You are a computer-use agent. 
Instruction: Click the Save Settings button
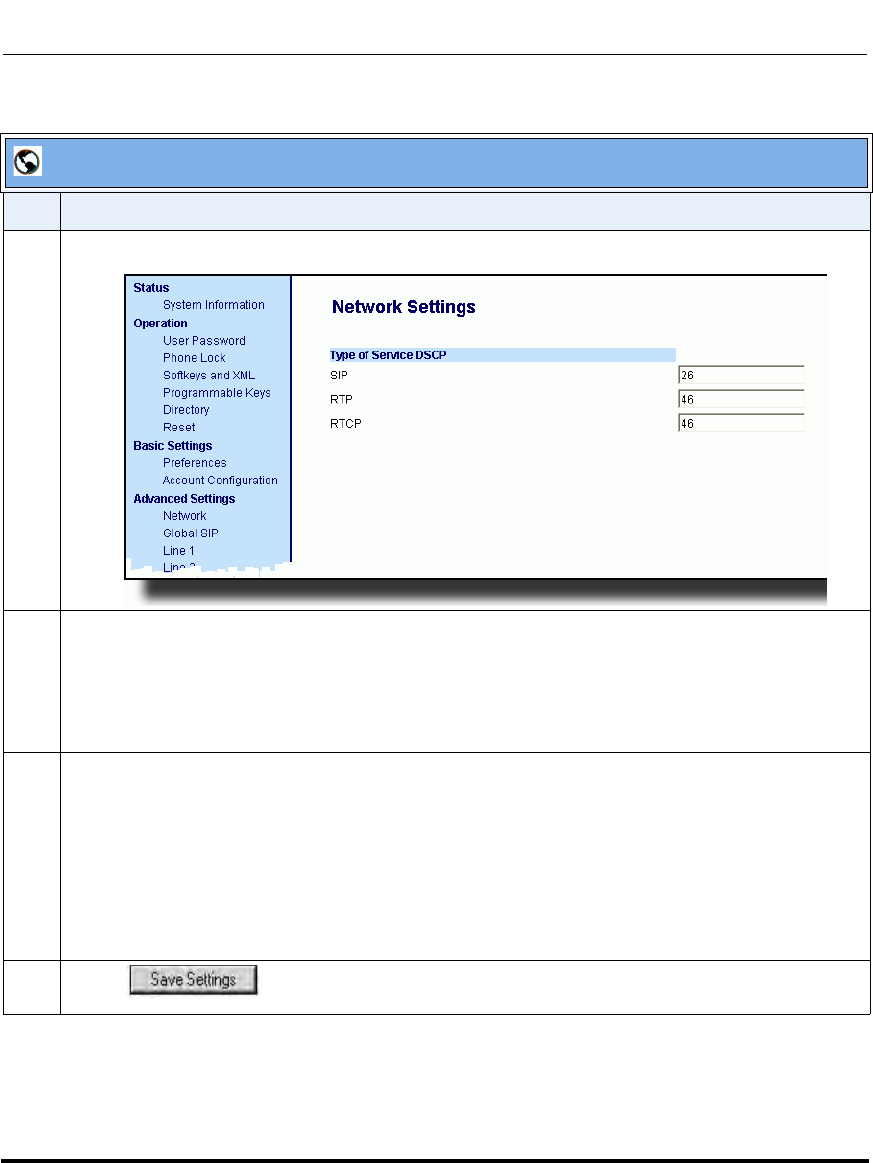point(193,979)
